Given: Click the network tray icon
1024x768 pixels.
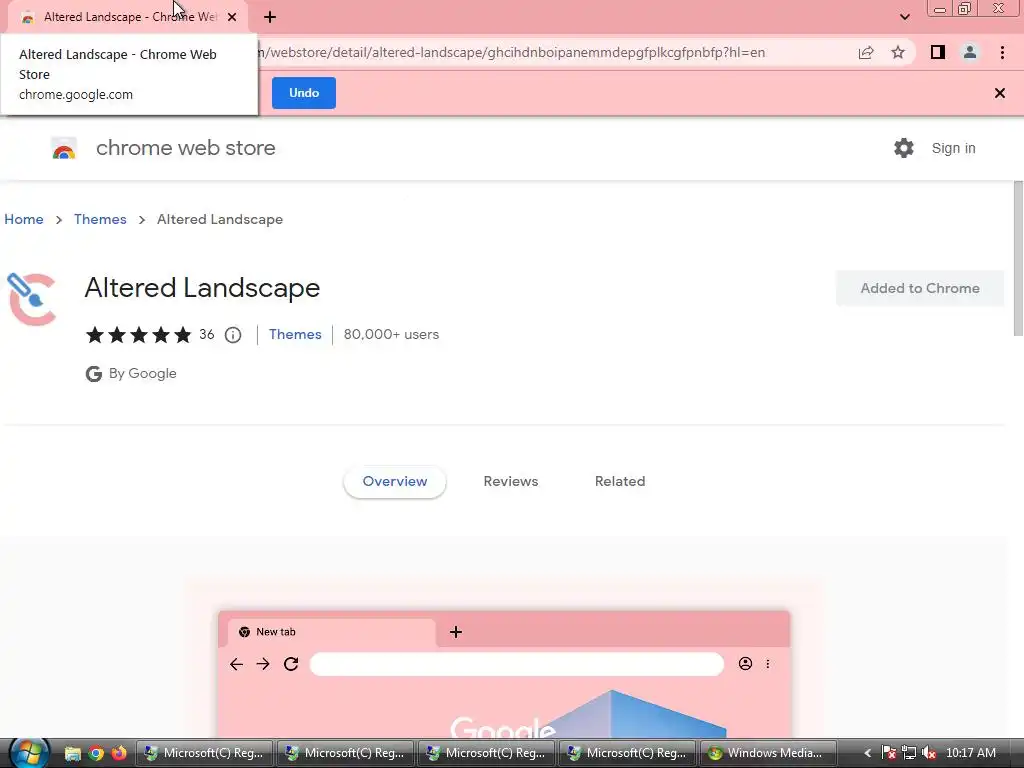Looking at the screenshot, I should click(x=908, y=753).
